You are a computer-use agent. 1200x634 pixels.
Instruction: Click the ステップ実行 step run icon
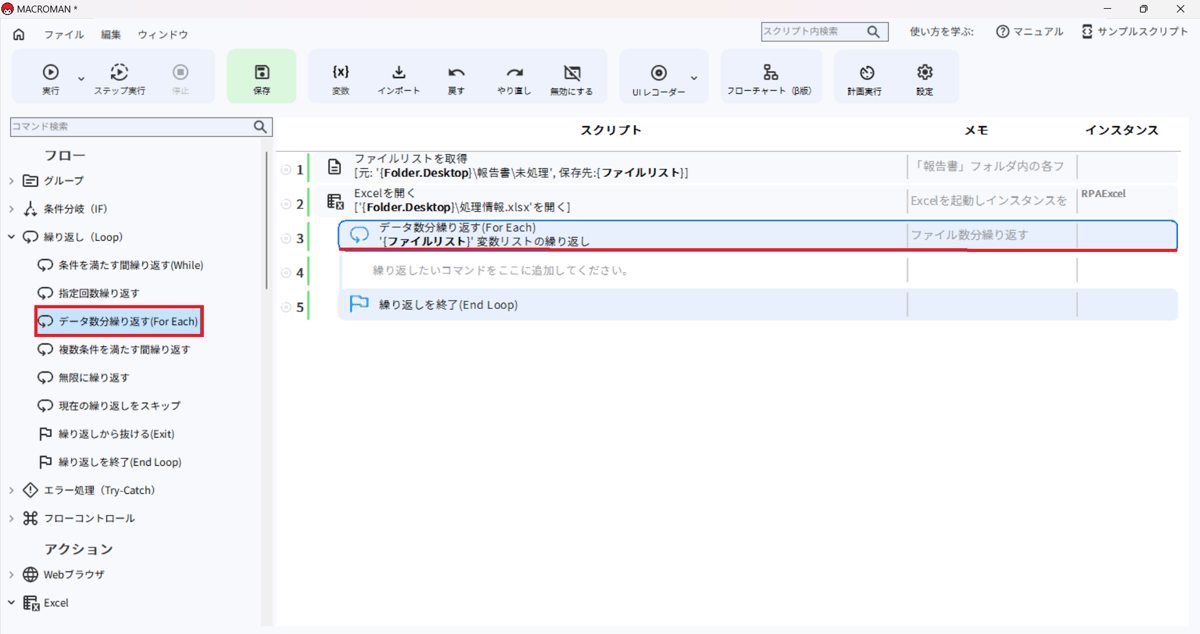(119, 72)
